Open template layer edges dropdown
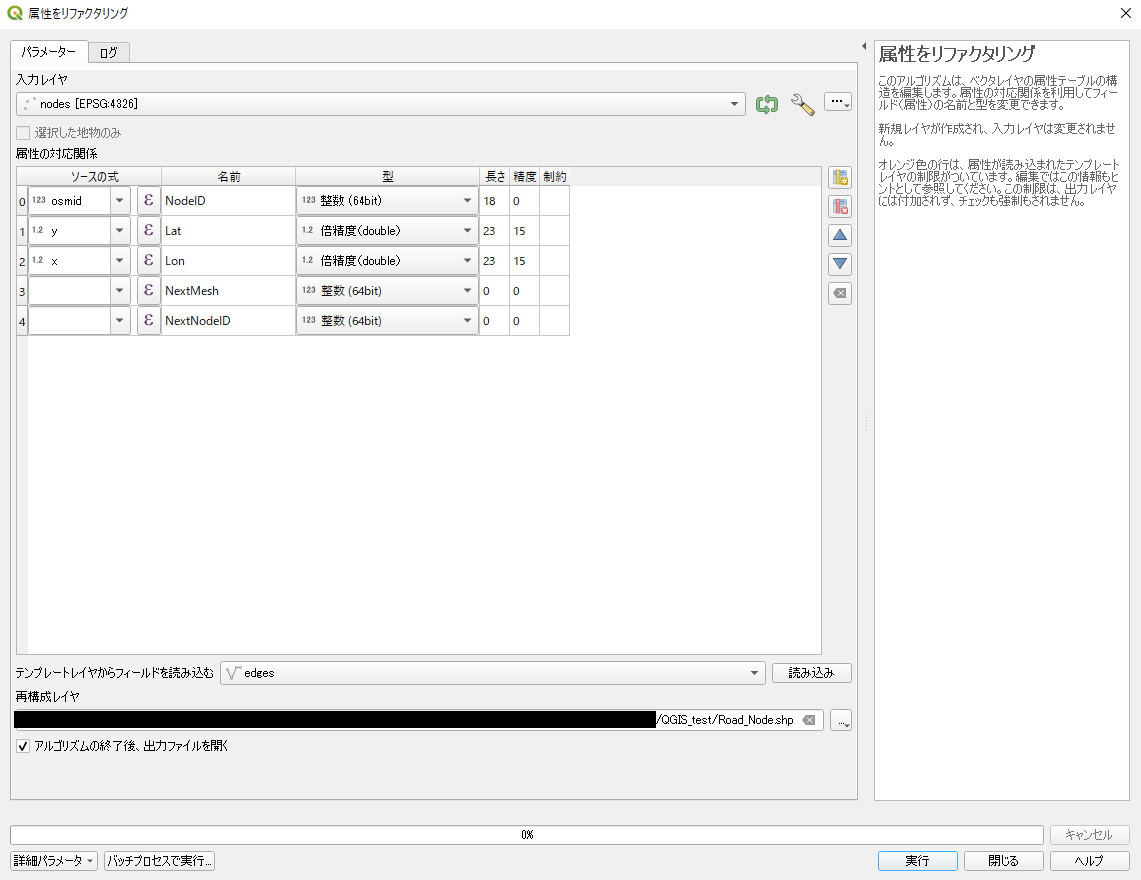The height and width of the screenshot is (880, 1141). 492,673
